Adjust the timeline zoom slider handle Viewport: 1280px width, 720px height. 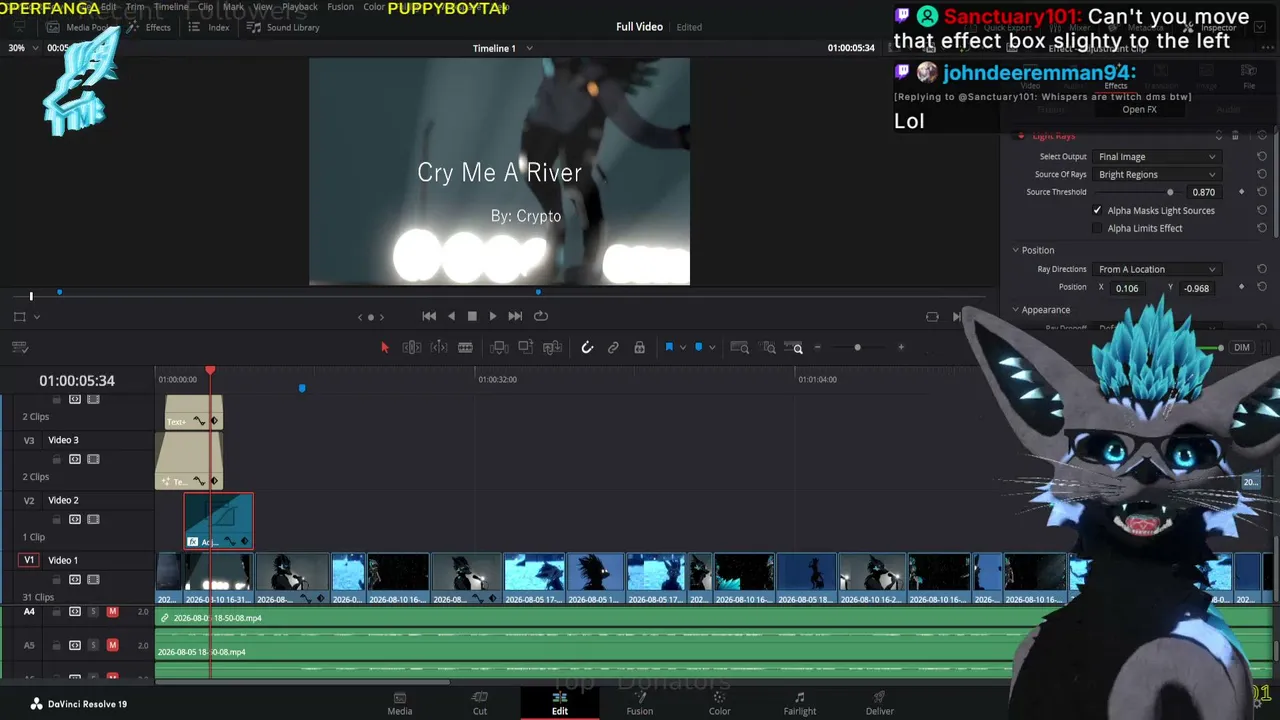tap(857, 347)
